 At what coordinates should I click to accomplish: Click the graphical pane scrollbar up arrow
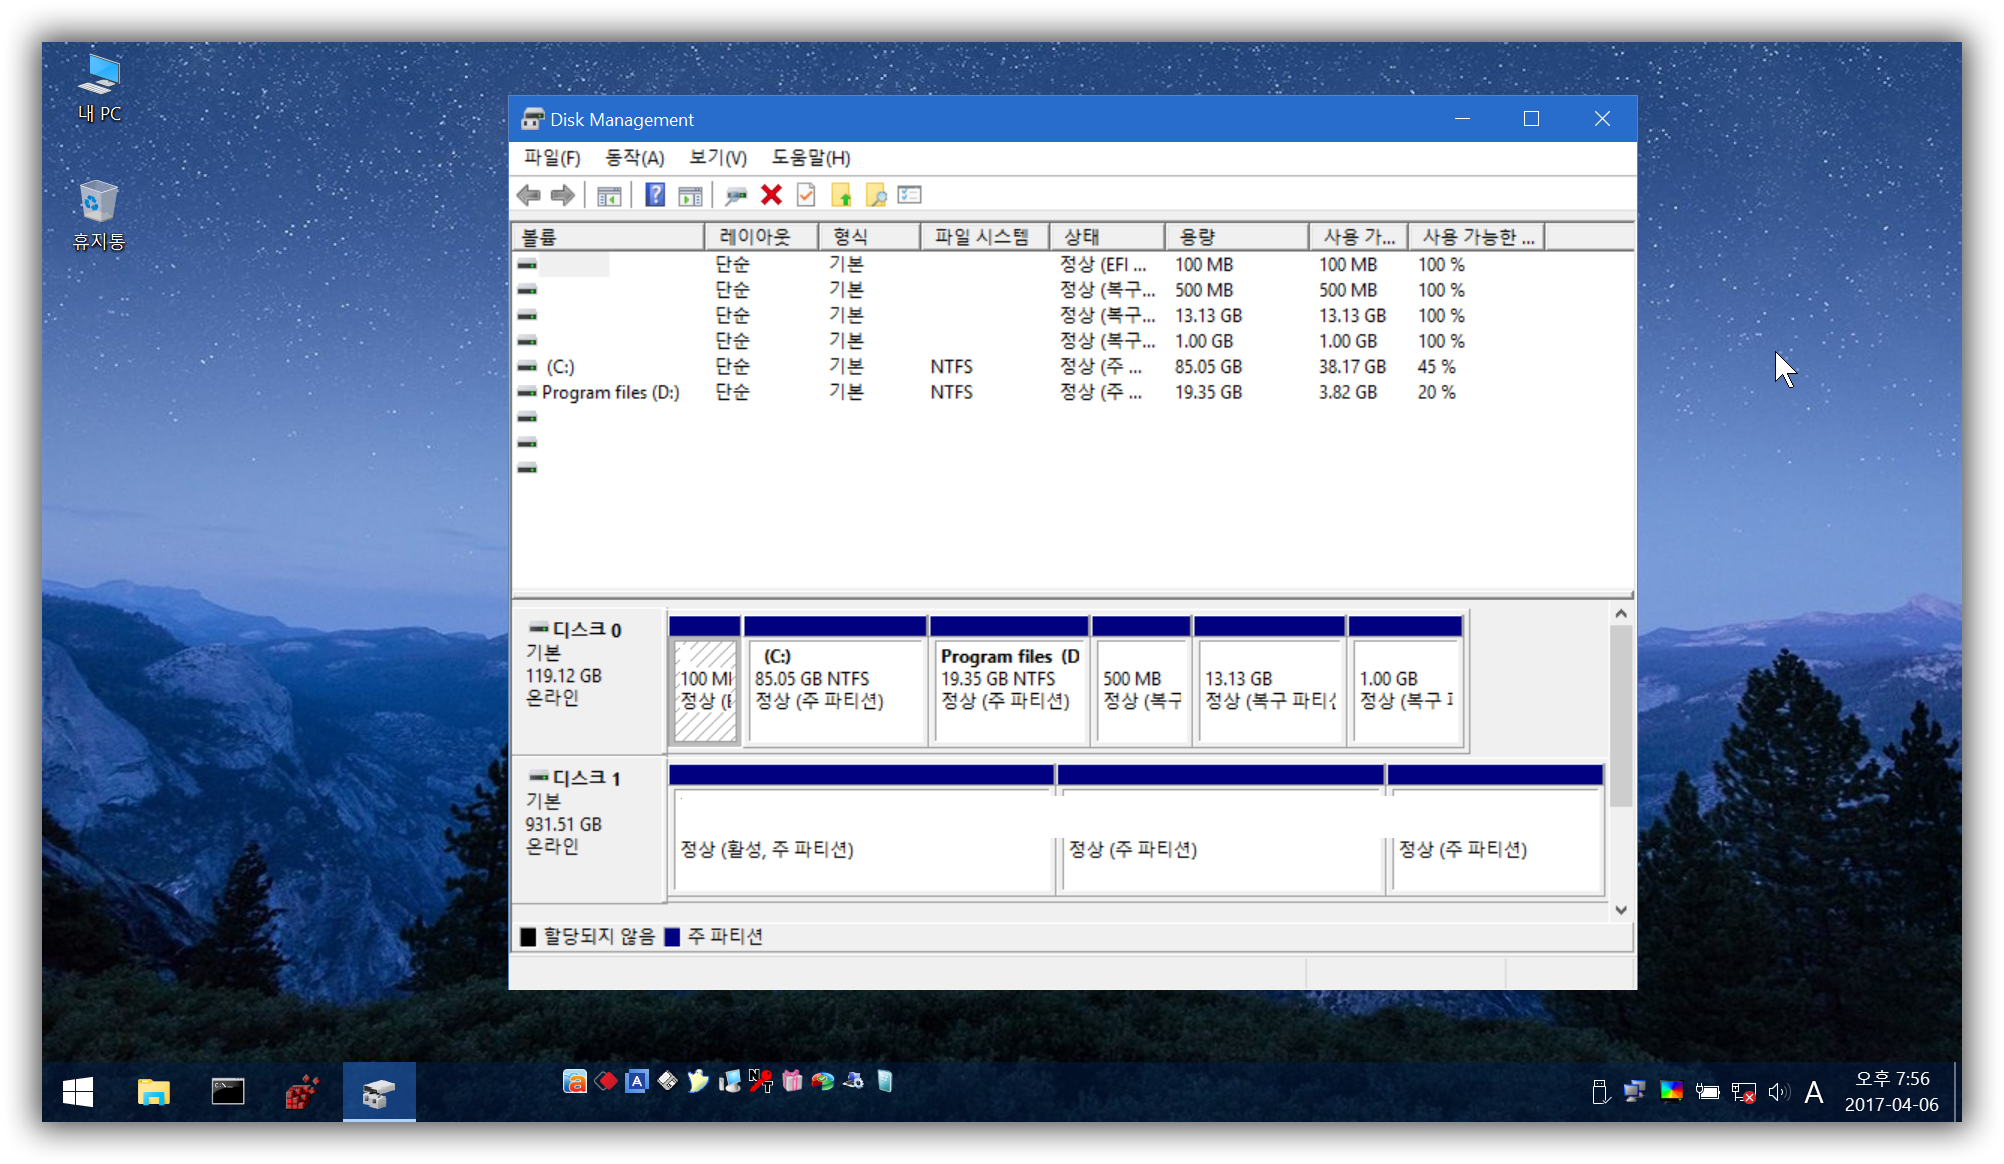tap(1621, 614)
